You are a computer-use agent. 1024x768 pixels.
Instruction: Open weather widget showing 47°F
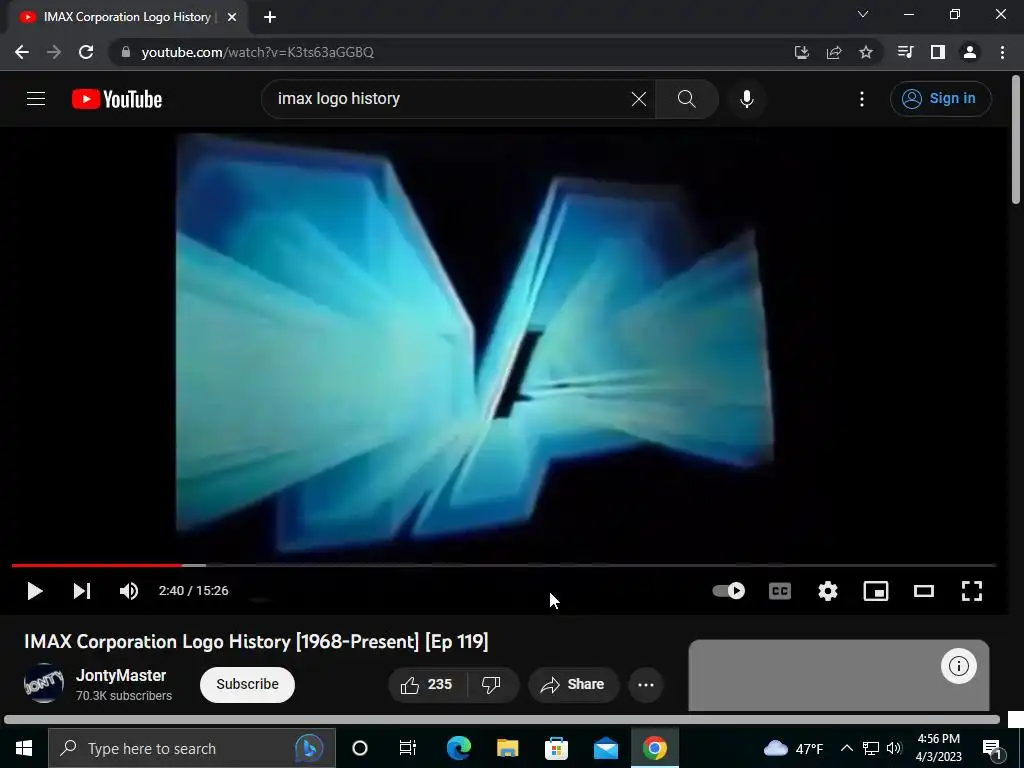pos(793,748)
